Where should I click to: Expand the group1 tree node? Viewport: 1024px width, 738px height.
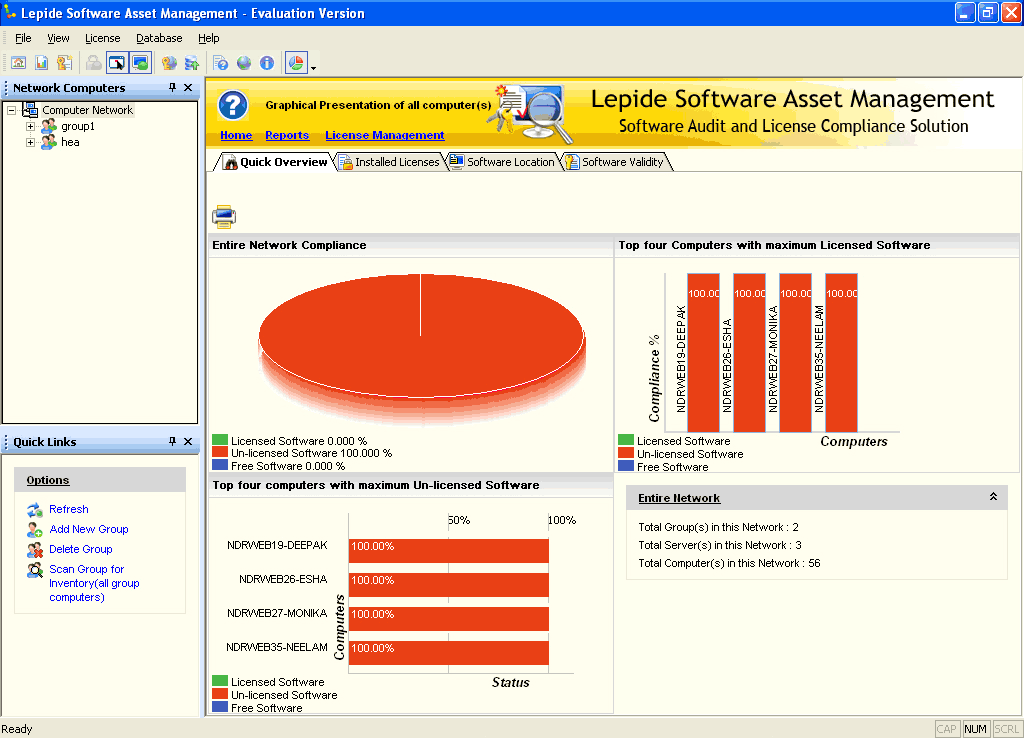tap(30, 126)
